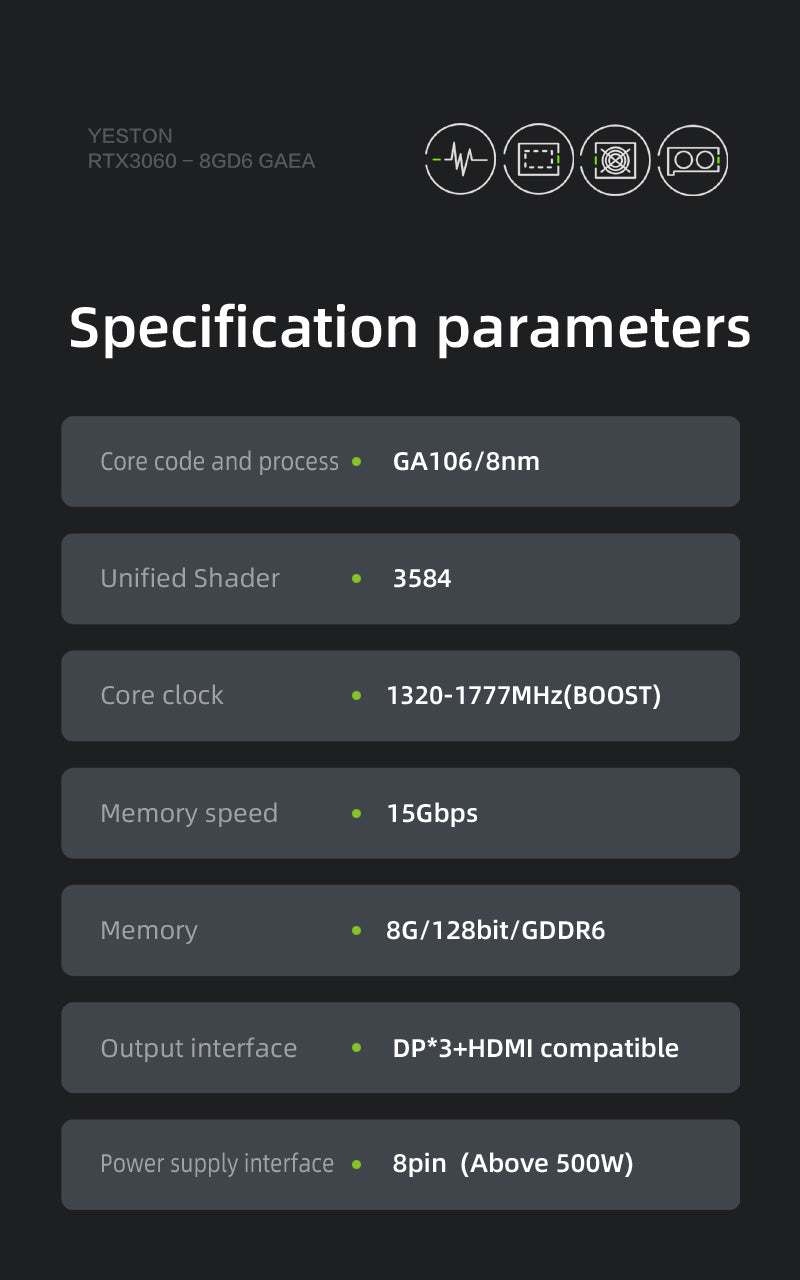Viewport: 800px width, 1280px height.
Task: Click the 8pin (Above 500W) value
Action: click(513, 1164)
